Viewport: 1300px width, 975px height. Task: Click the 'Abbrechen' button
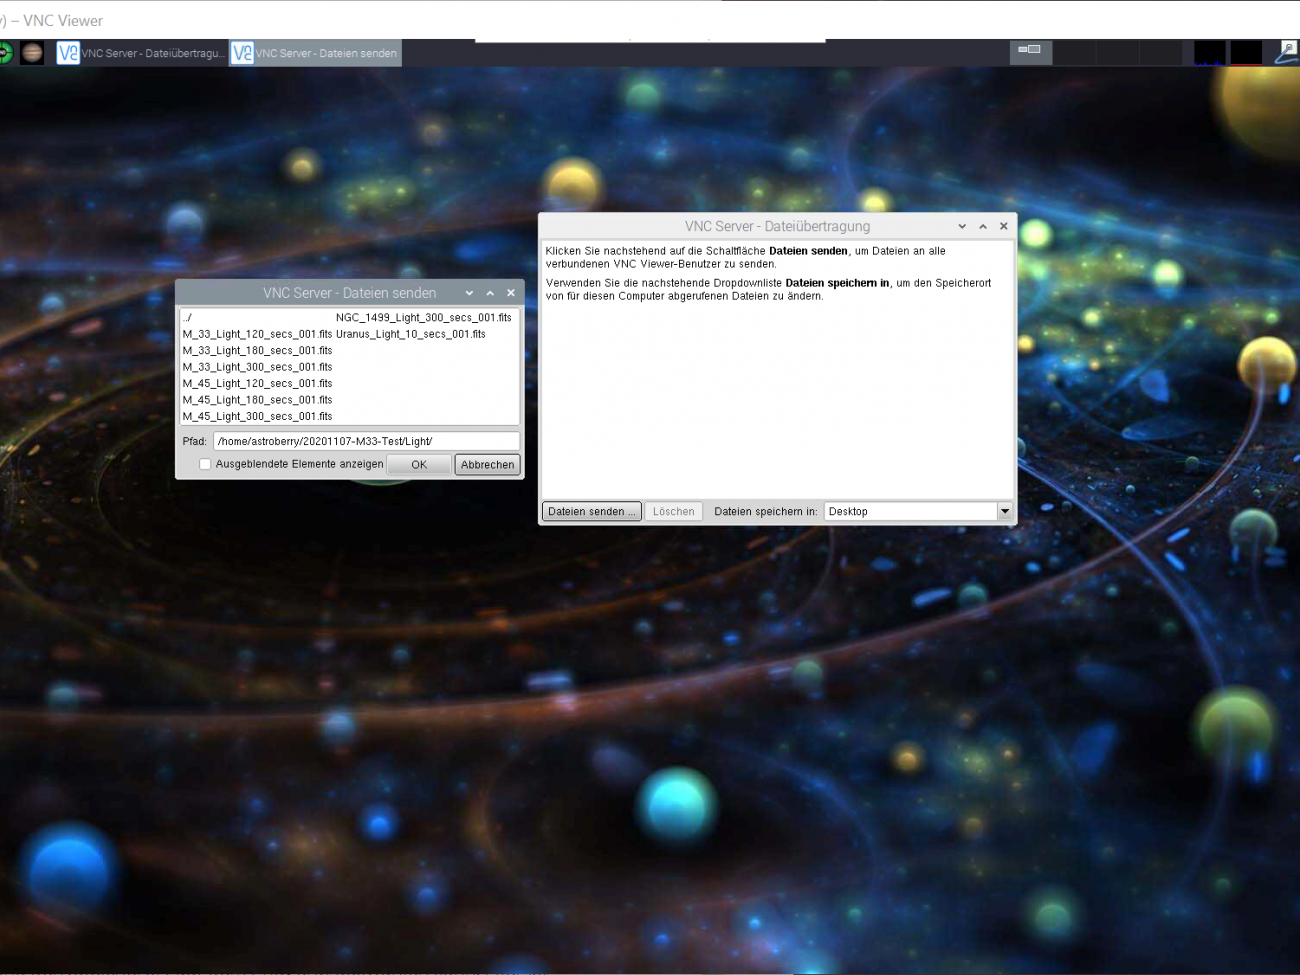point(488,464)
